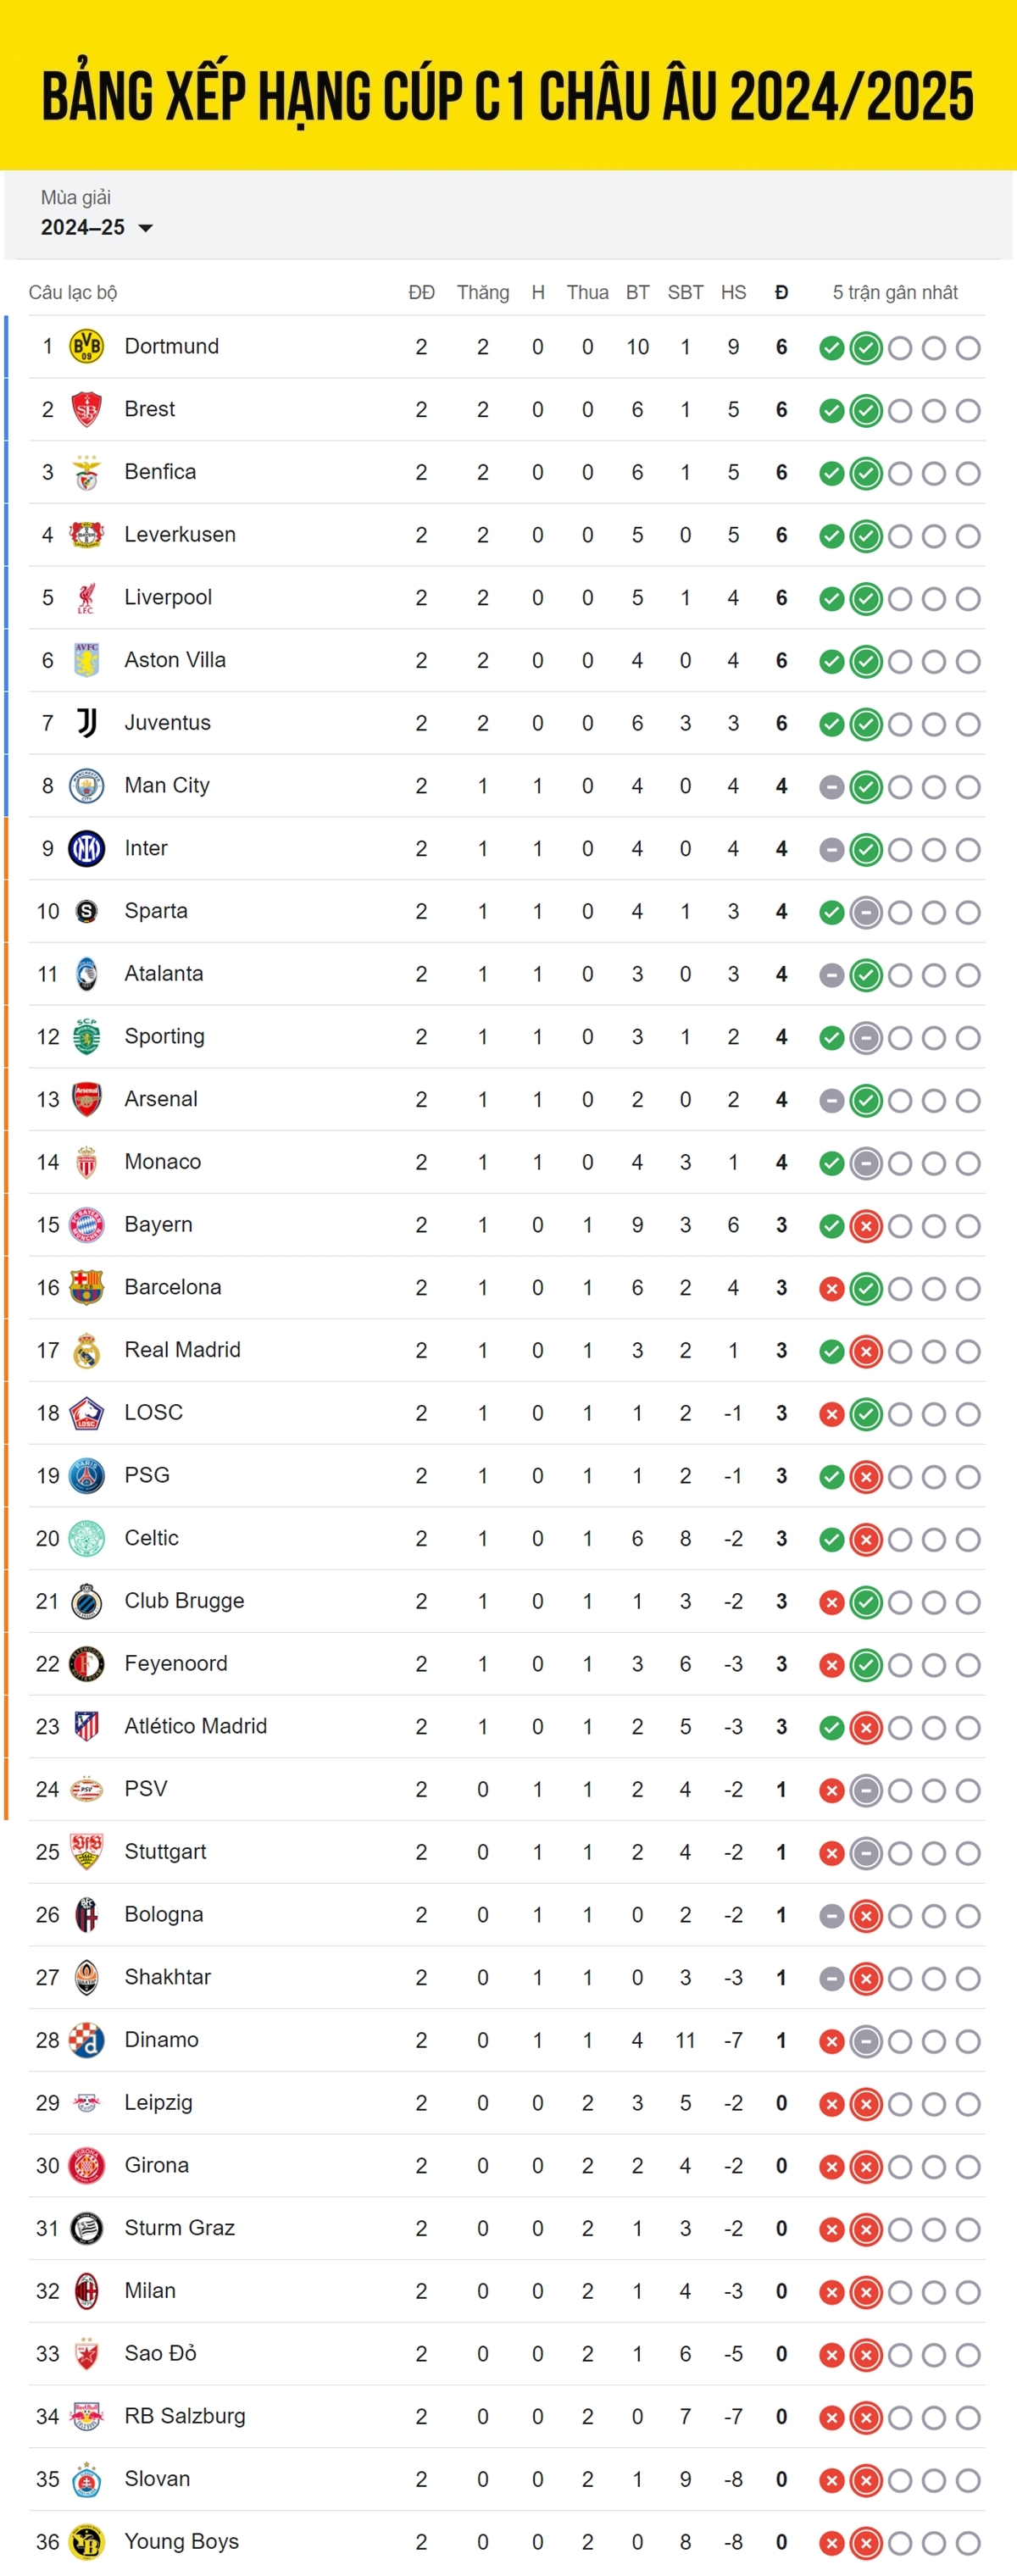Image resolution: width=1017 pixels, height=2576 pixels.
Task: Click the Inter club logo
Action: click(86, 848)
